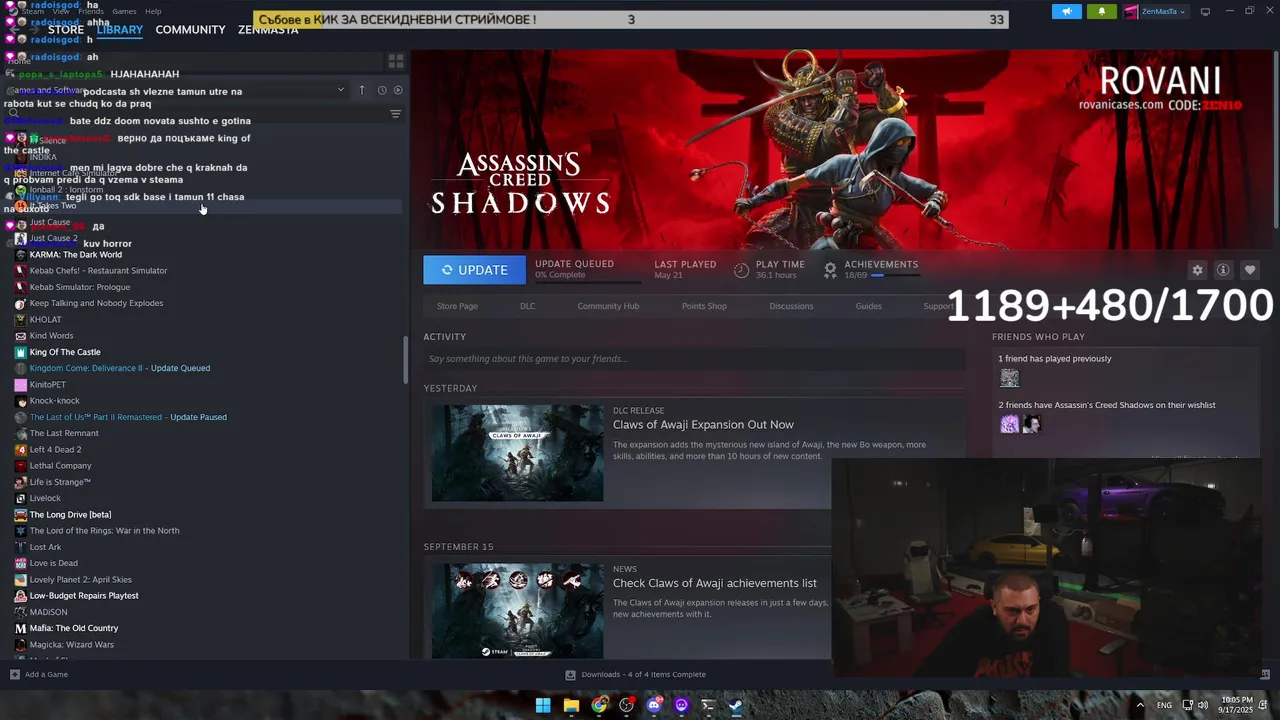
Task: Click second wishlist friend avatar
Action: [x=1031, y=424]
